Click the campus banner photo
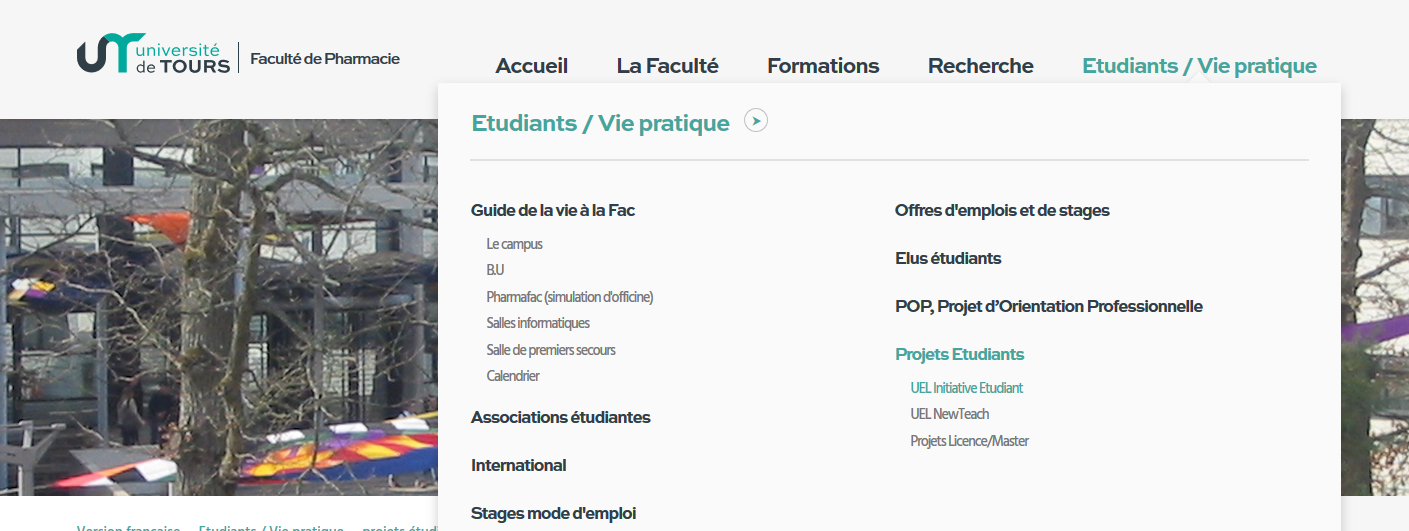The image size is (1409, 531). point(218,307)
